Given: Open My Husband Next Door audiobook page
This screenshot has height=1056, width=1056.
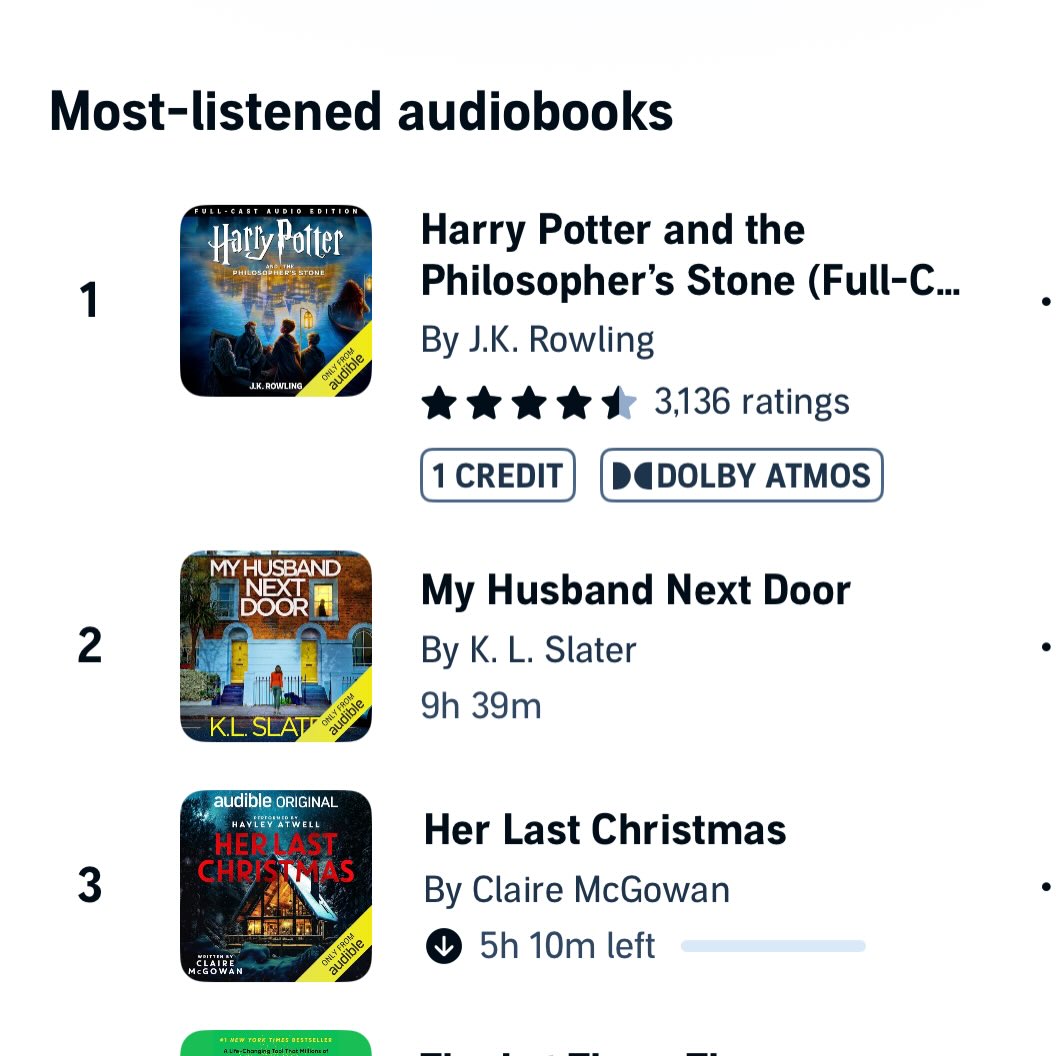Looking at the screenshot, I should click(636, 589).
